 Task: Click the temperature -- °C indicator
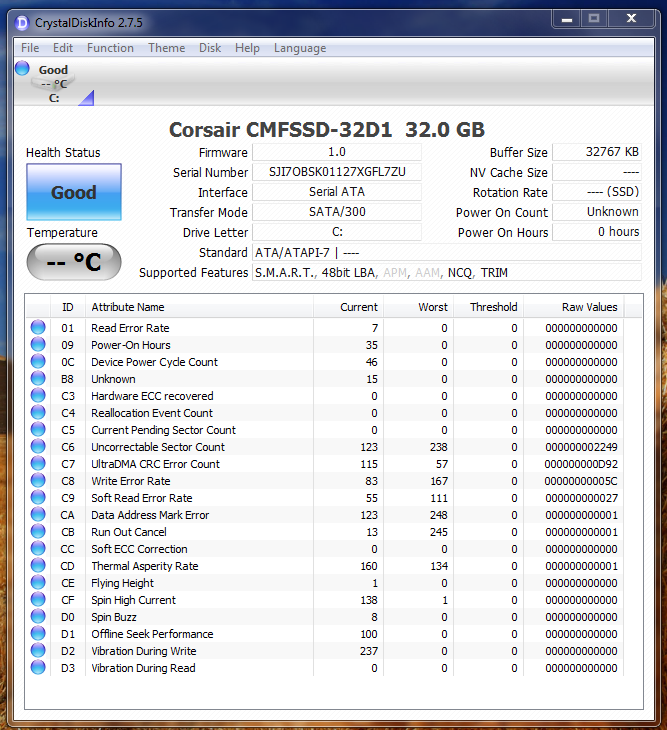tap(74, 262)
